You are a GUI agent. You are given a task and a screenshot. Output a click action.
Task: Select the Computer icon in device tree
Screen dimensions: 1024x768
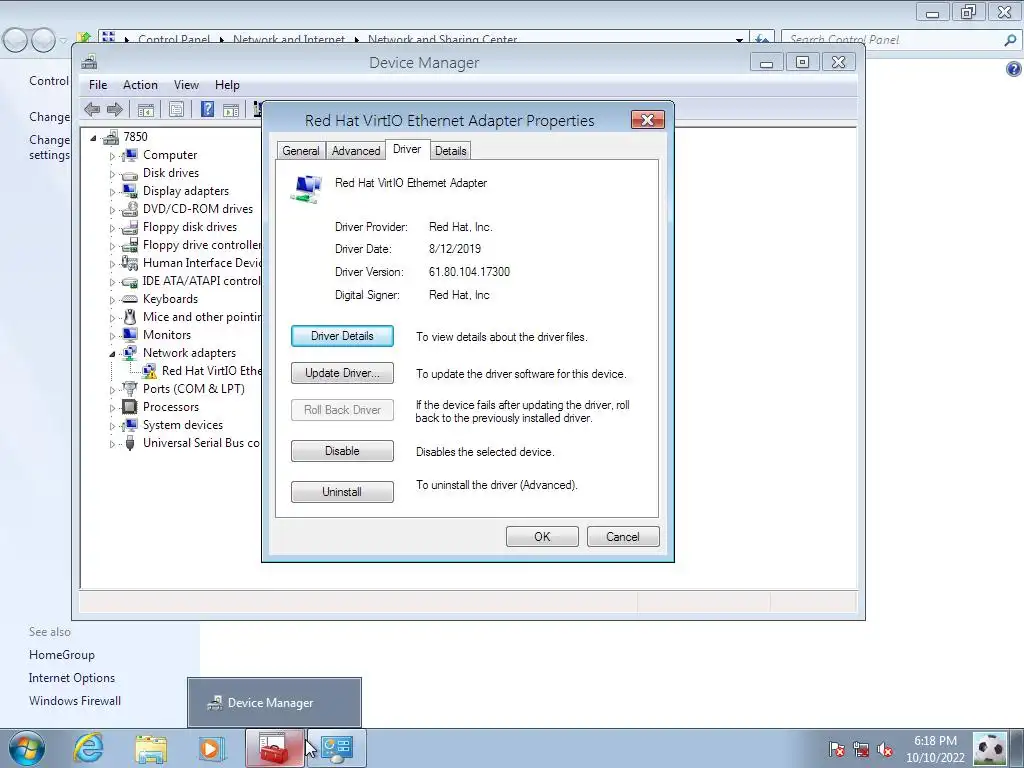pyautogui.click(x=130, y=155)
